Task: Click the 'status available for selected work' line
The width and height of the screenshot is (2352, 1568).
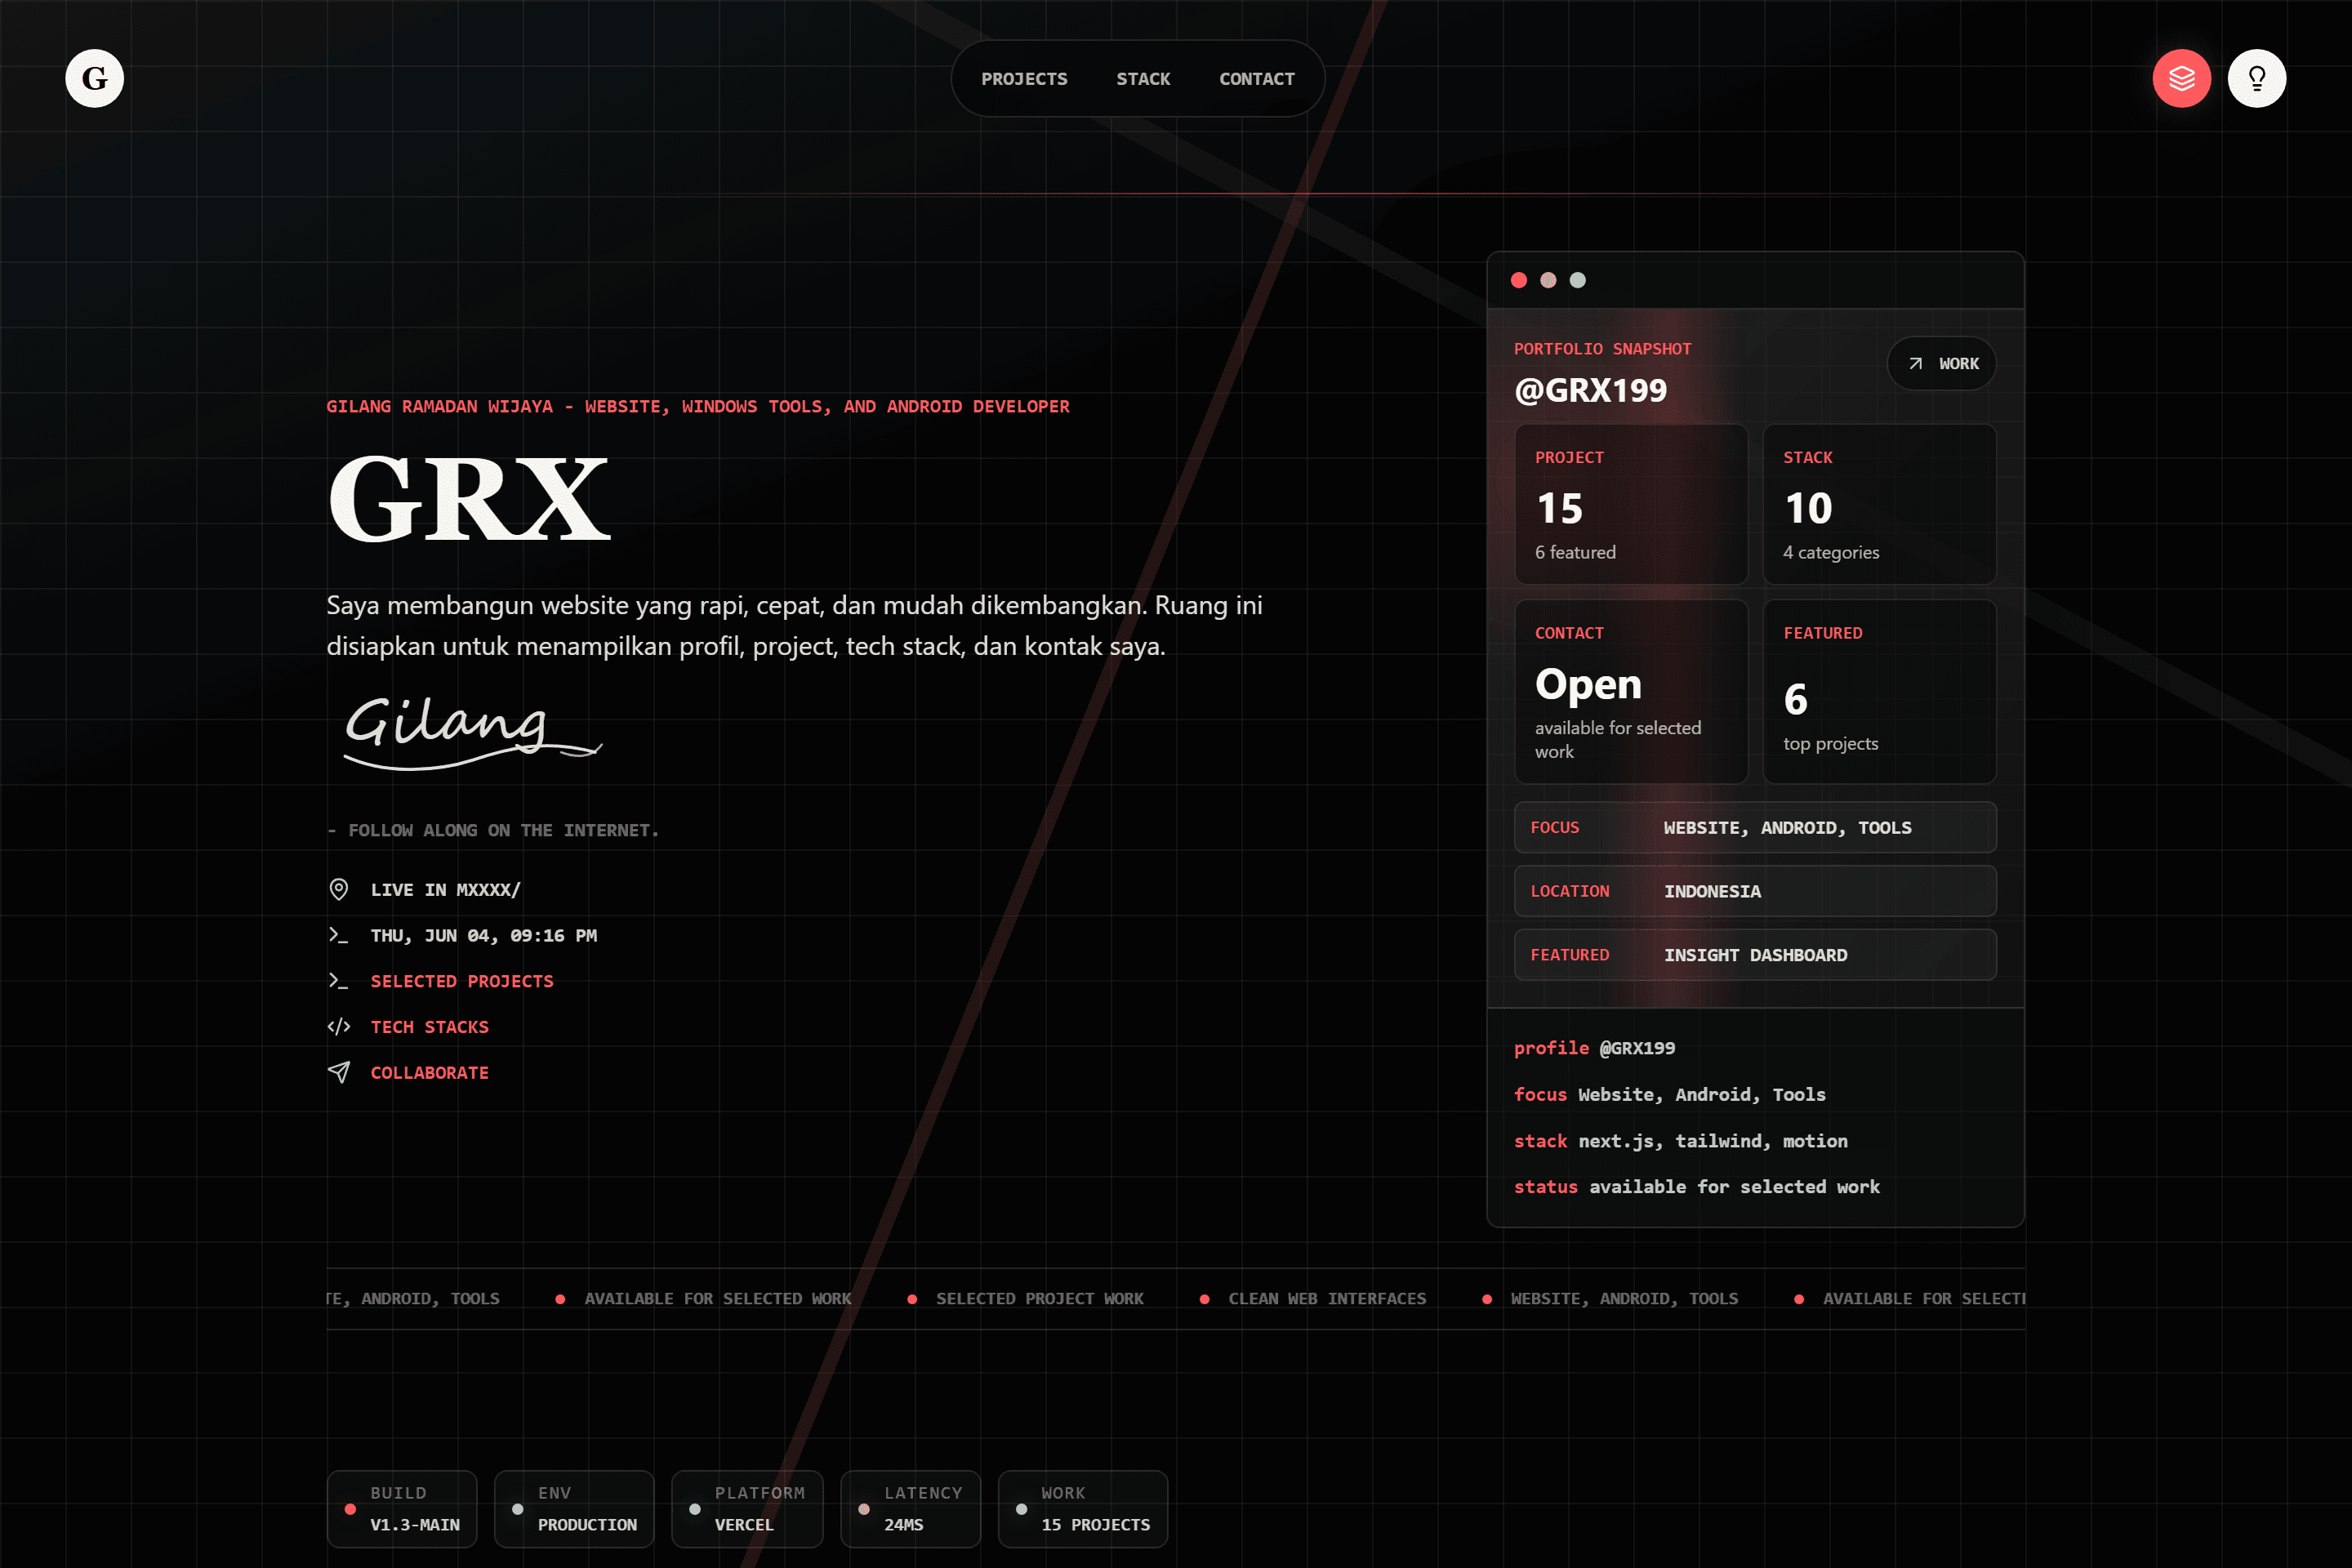Action: point(1697,1187)
